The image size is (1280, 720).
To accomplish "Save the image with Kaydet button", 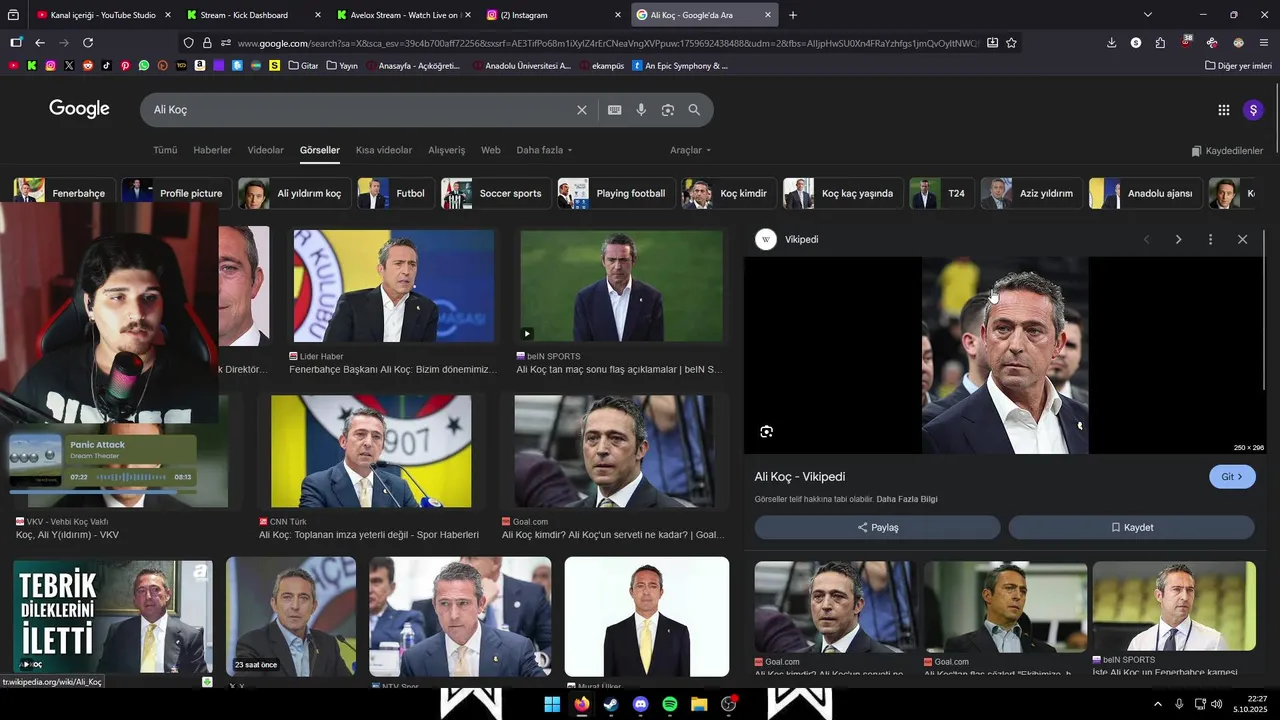I will [1131, 527].
